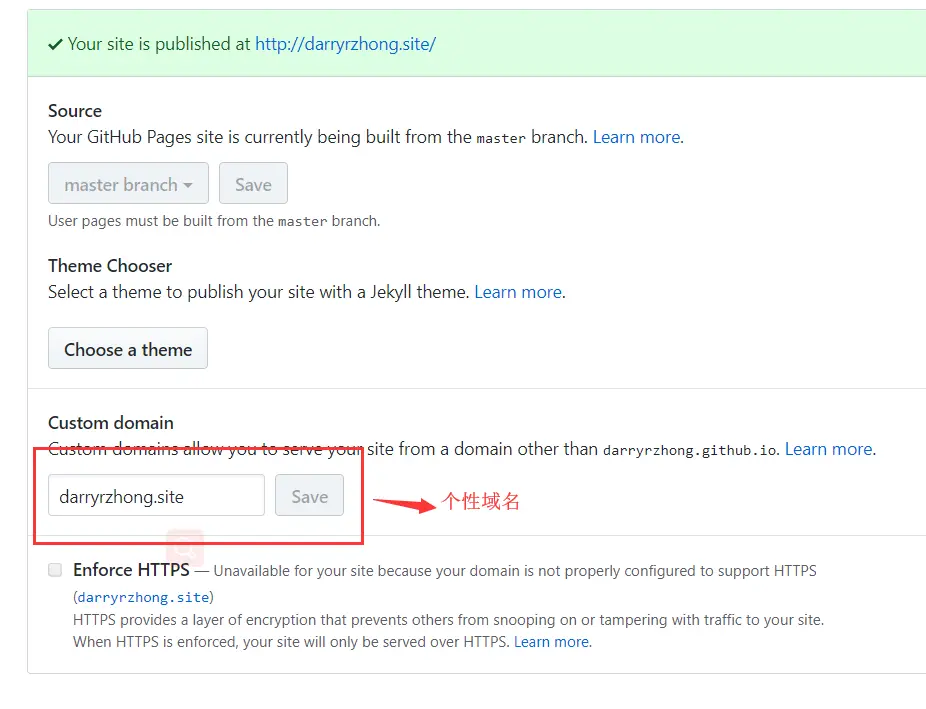Viewport: 926px width, 709px height.
Task: Click Save button beside custom domain field
Action: pos(309,495)
